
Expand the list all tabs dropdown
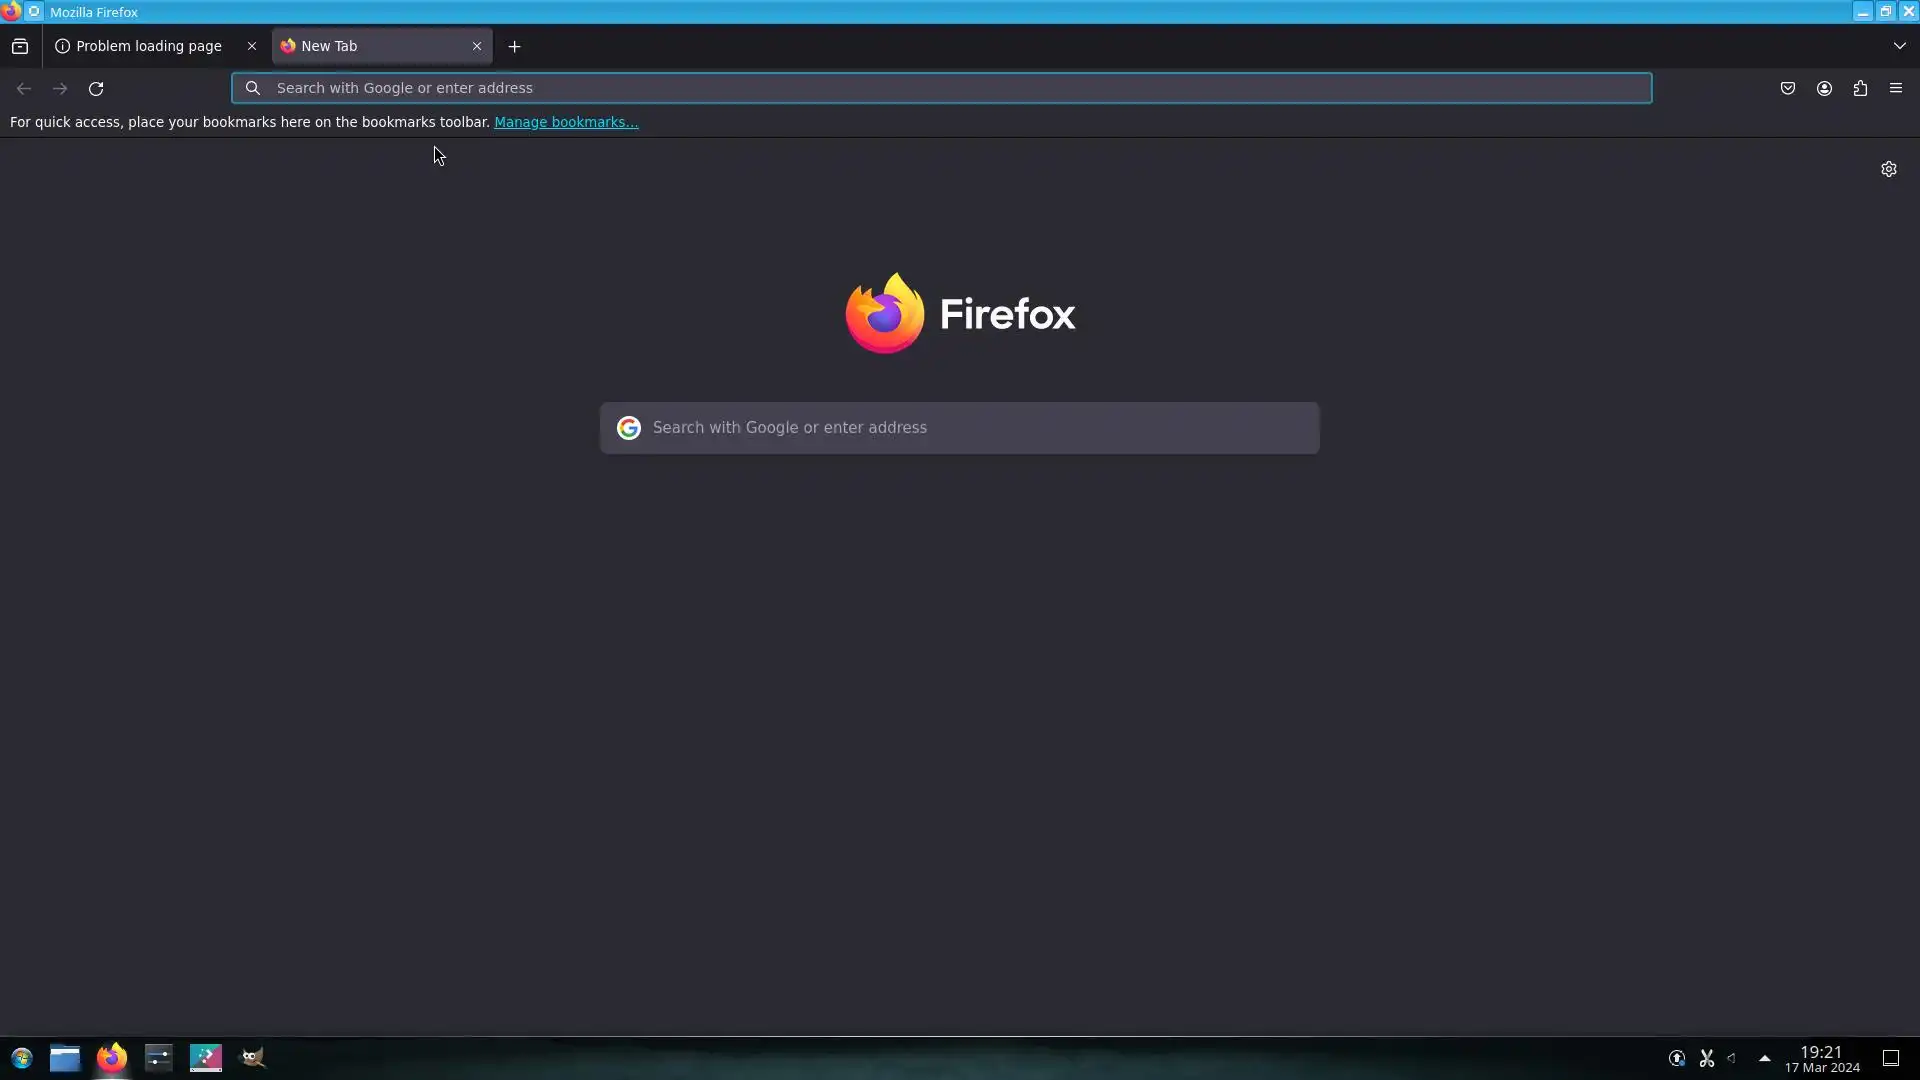pyautogui.click(x=1899, y=46)
